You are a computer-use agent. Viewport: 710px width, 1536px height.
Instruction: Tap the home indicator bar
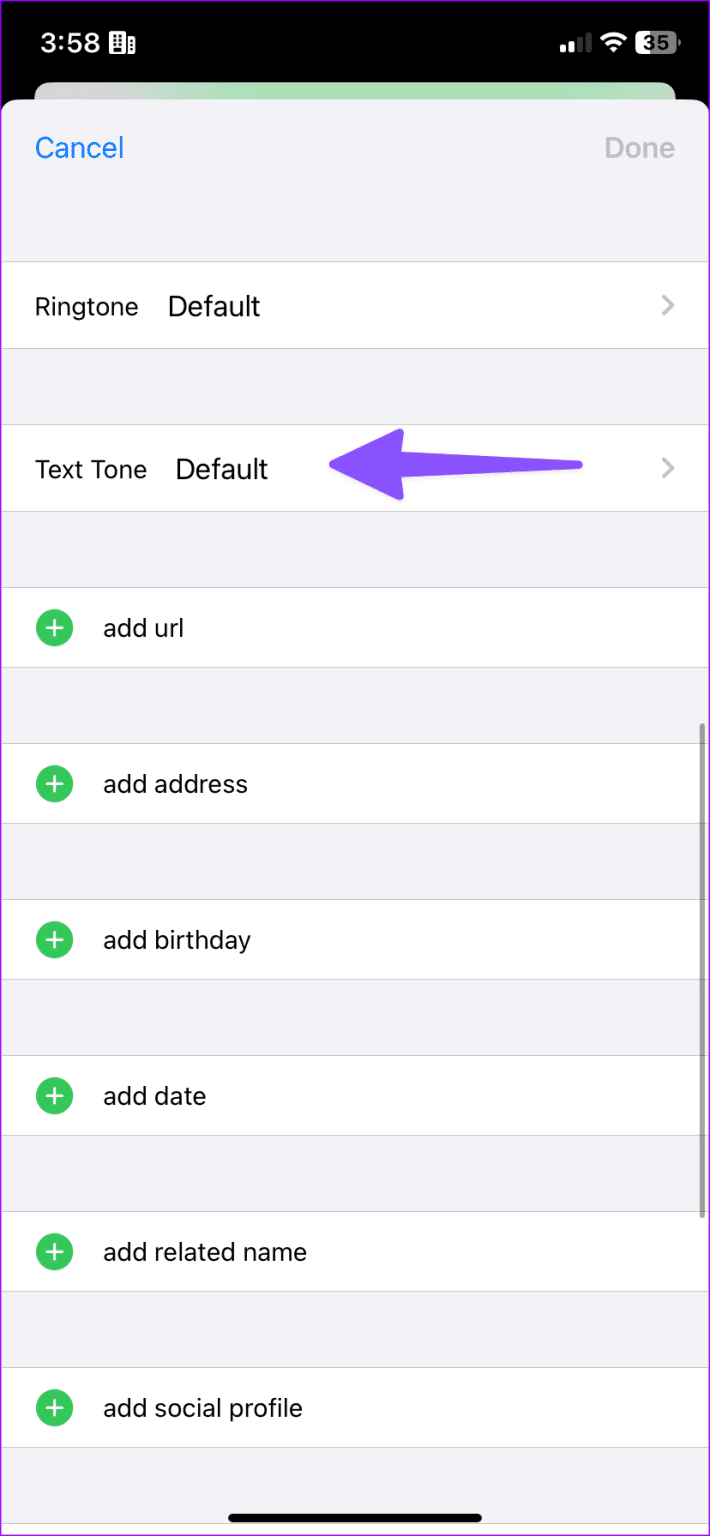pyautogui.click(x=355, y=1517)
